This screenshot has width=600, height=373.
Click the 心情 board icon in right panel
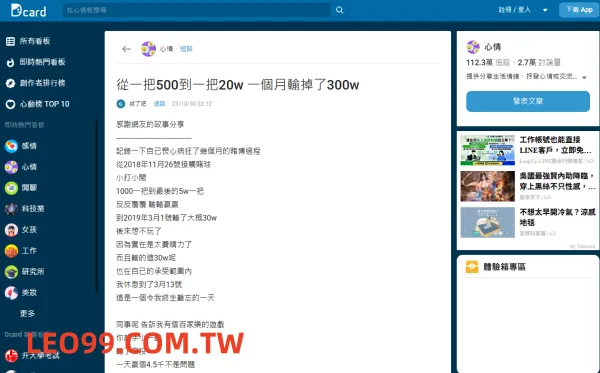pos(473,47)
